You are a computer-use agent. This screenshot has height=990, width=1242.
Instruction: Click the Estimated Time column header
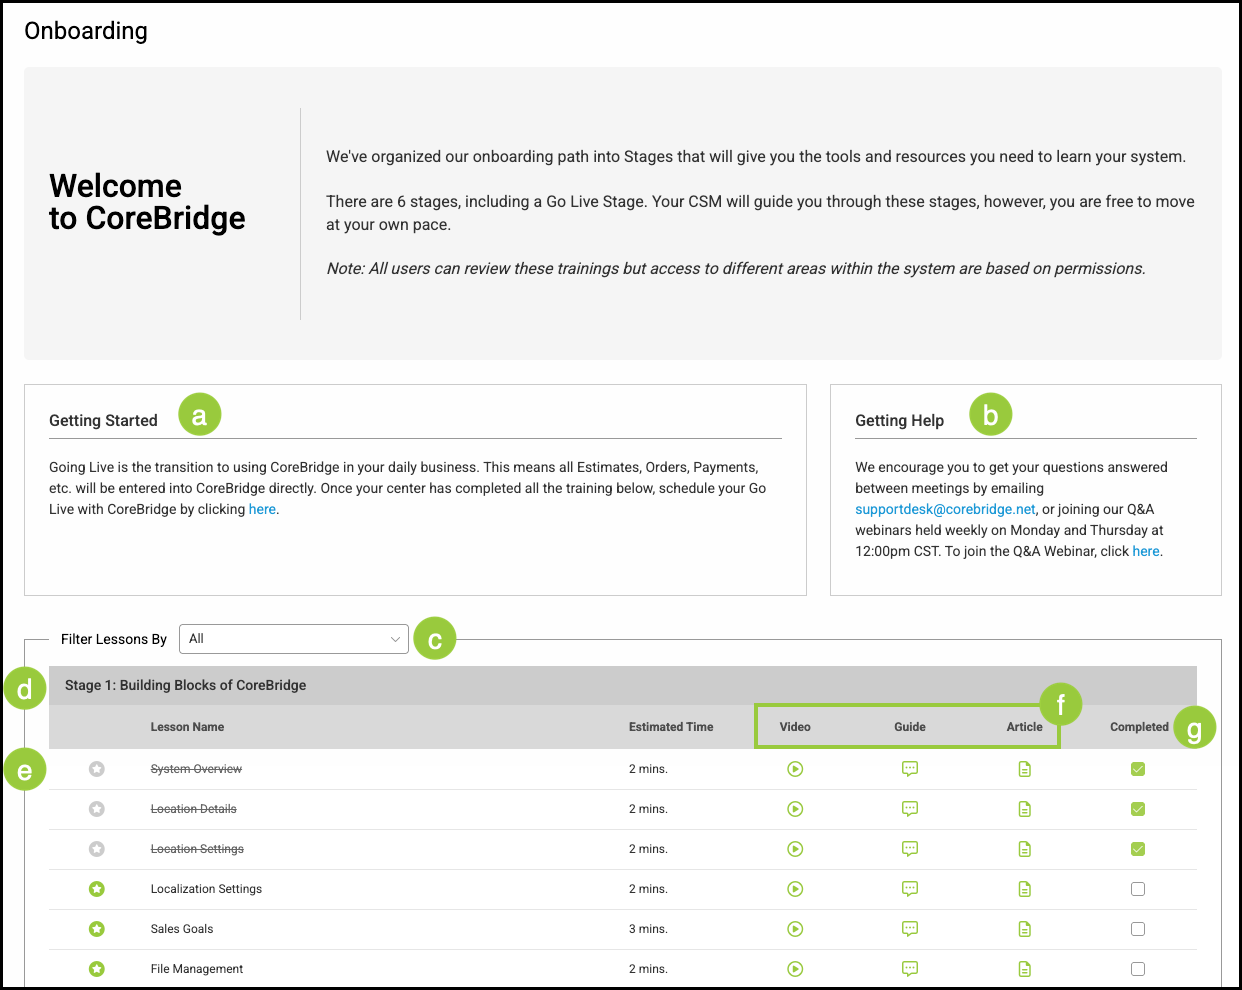[x=671, y=727]
